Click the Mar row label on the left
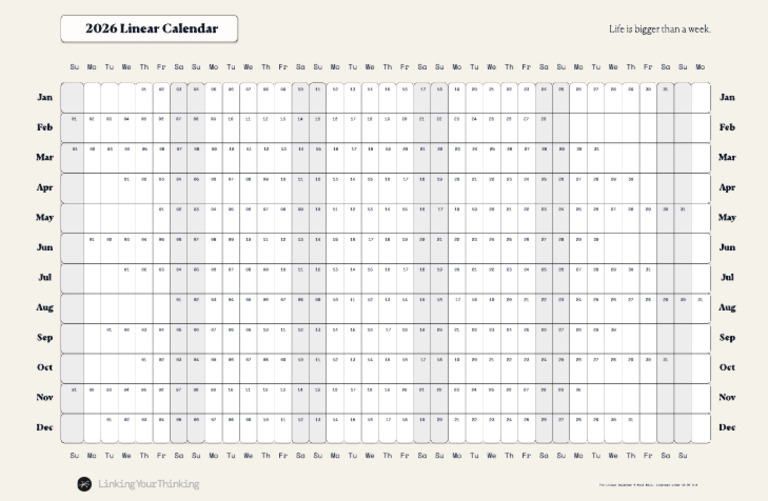The image size is (768, 501). point(45,158)
